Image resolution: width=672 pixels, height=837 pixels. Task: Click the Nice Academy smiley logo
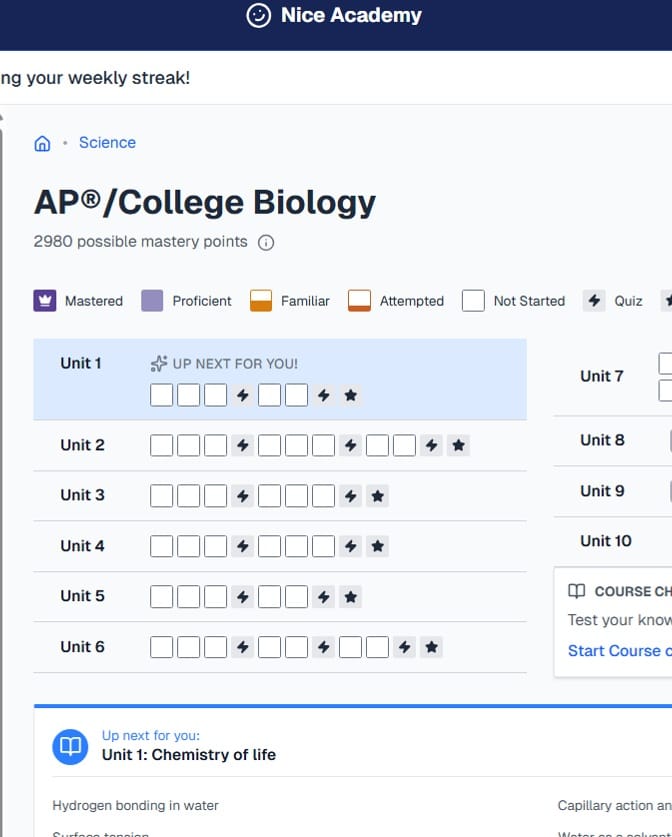point(259,16)
